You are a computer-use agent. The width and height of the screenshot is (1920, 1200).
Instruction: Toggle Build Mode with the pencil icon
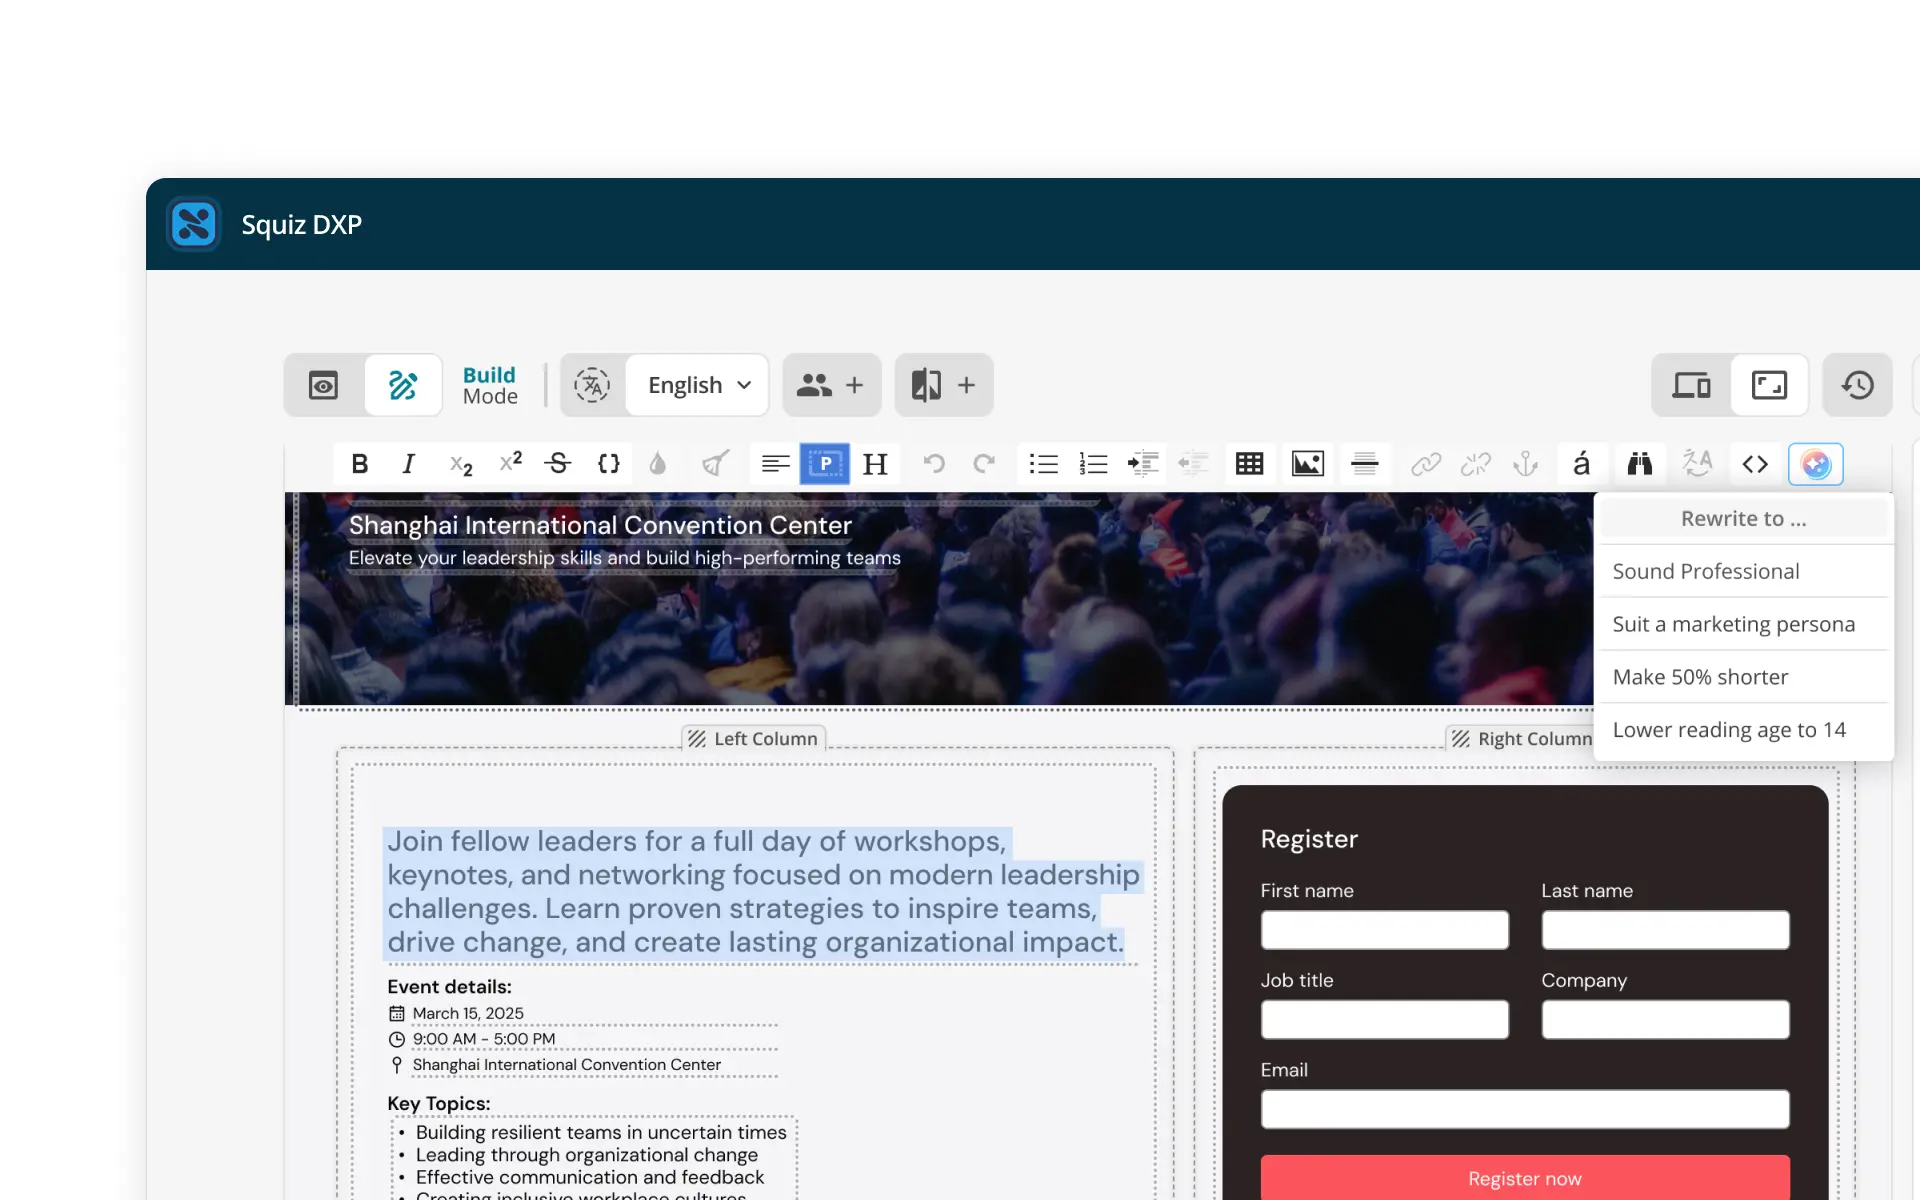click(x=403, y=385)
